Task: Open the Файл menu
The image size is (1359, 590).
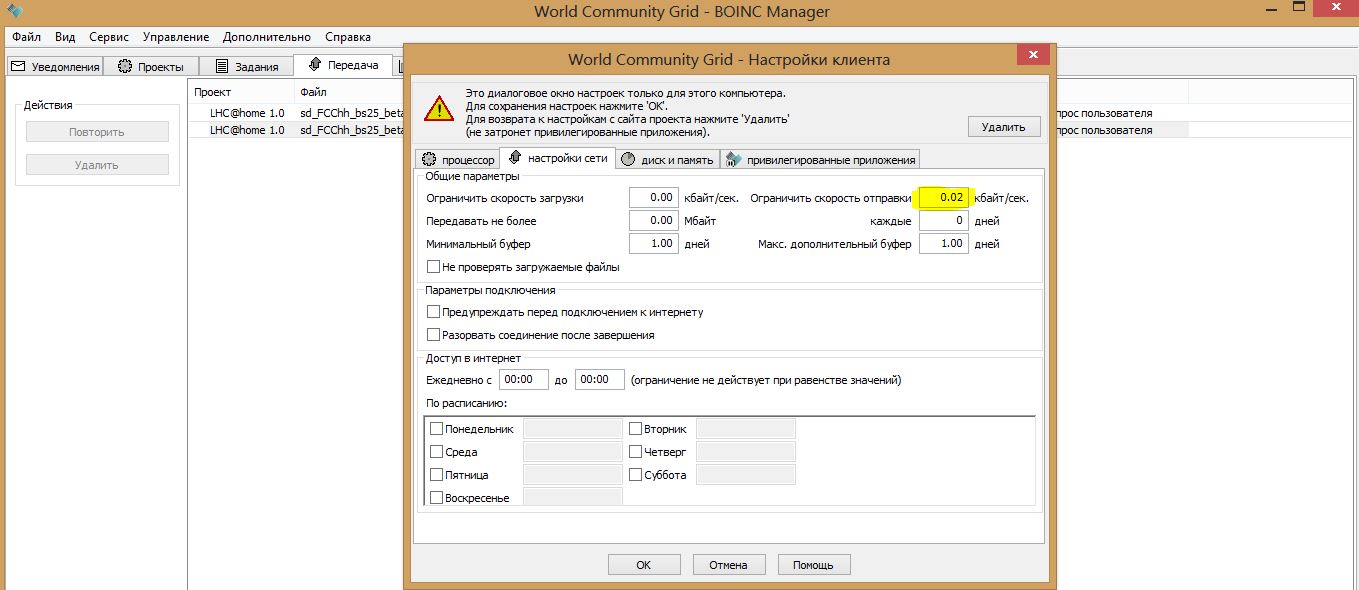Action: 26,37
